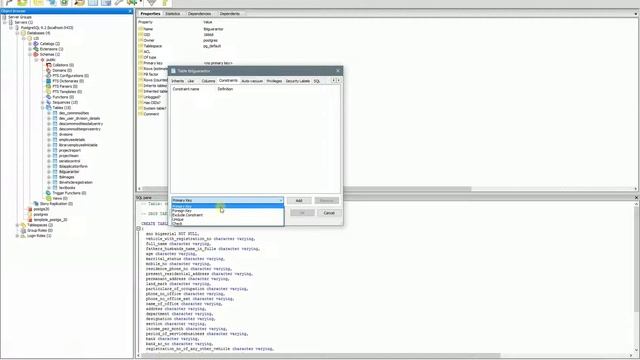Select the divisions table in tree
The width and height of the screenshot is (640, 360).
click(66, 134)
